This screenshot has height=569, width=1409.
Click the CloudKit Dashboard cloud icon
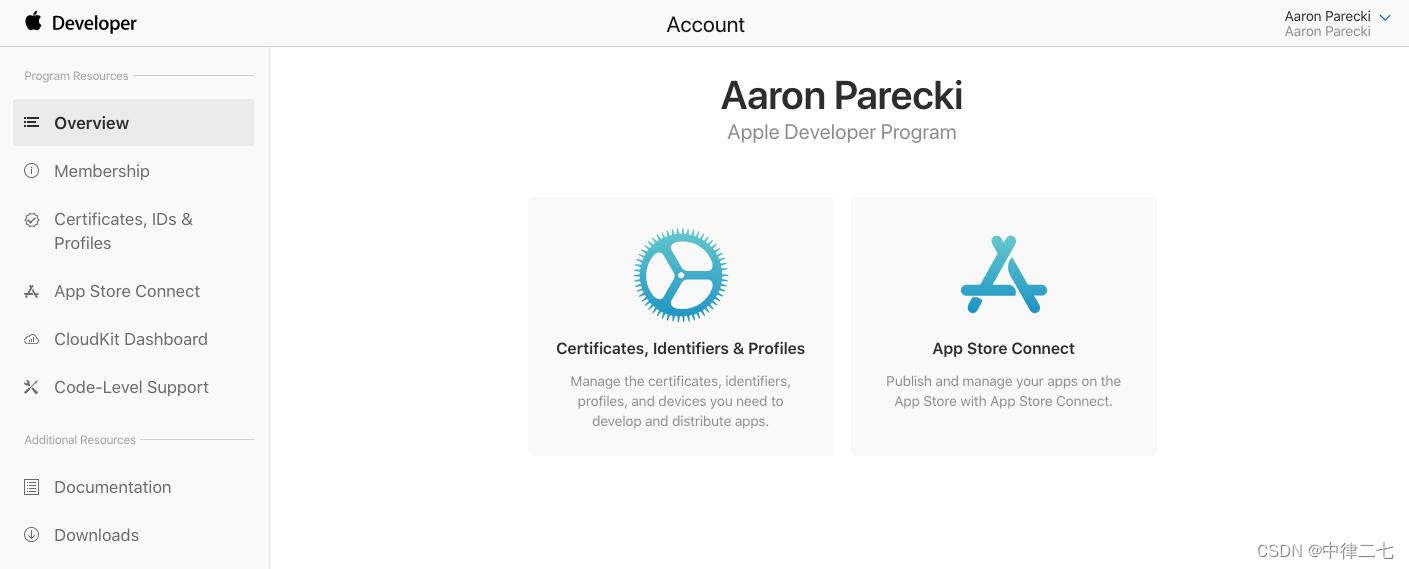pyautogui.click(x=32, y=339)
